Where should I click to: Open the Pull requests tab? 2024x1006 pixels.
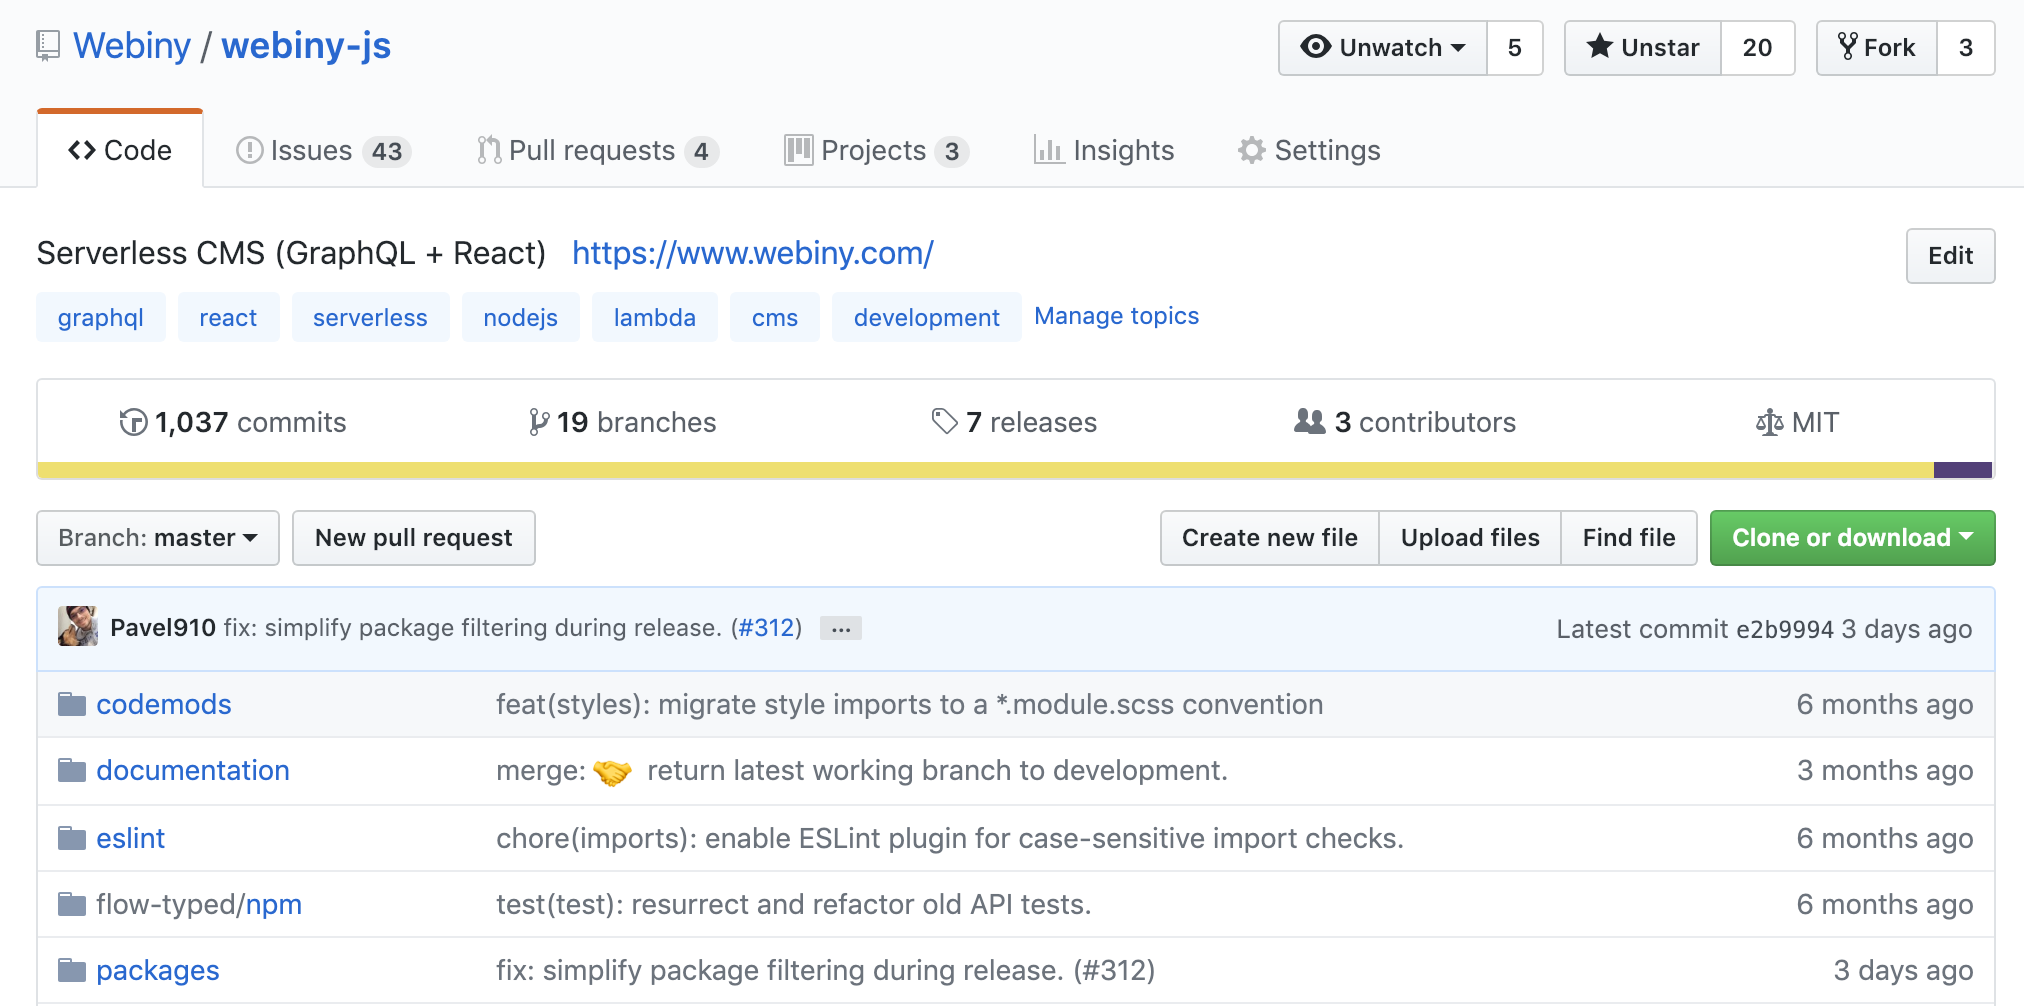pyautogui.click(x=597, y=150)
